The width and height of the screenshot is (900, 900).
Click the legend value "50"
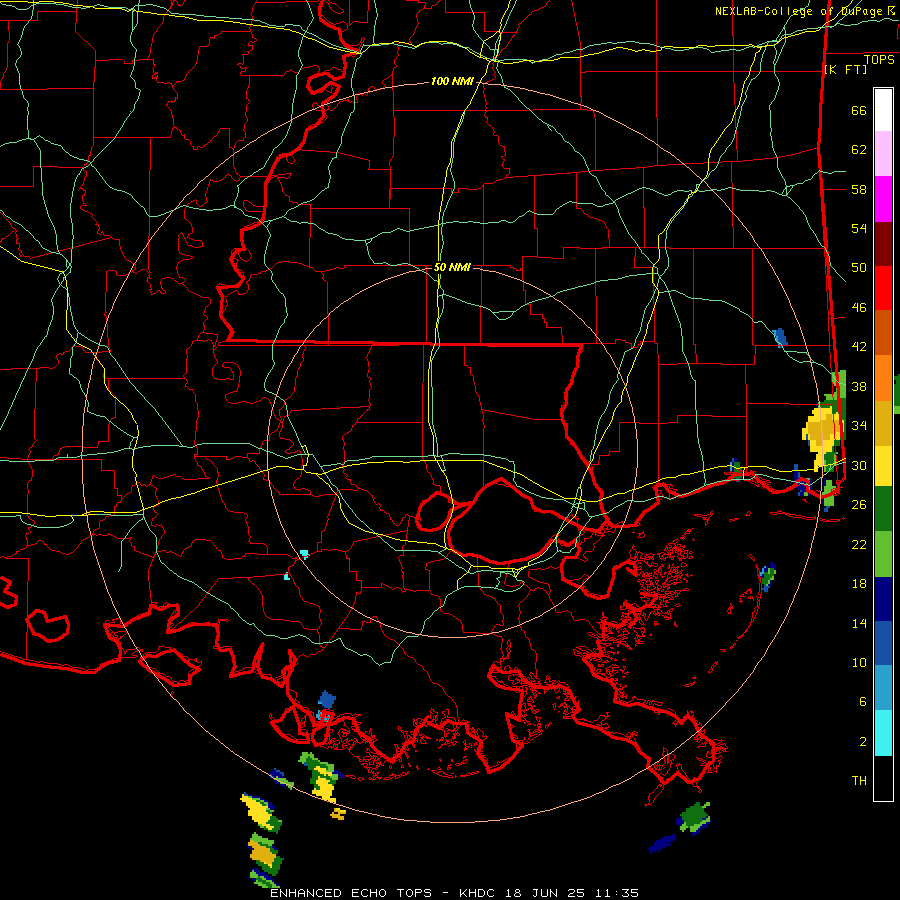coord(859,268)
